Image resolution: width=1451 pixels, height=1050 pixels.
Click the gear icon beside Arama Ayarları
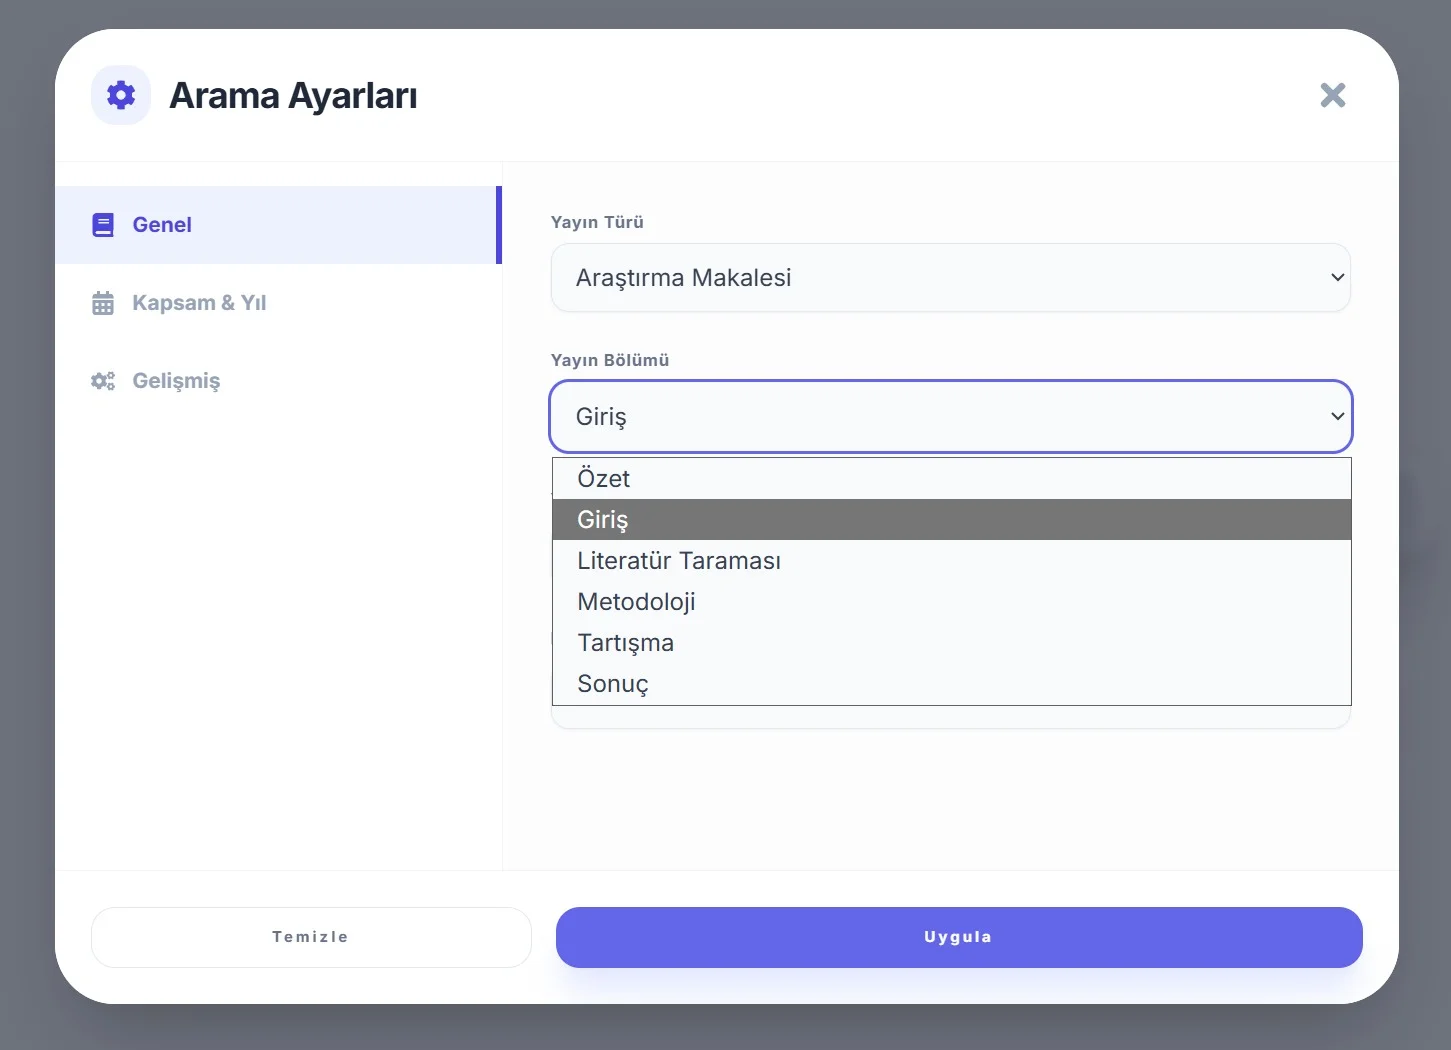121,95
